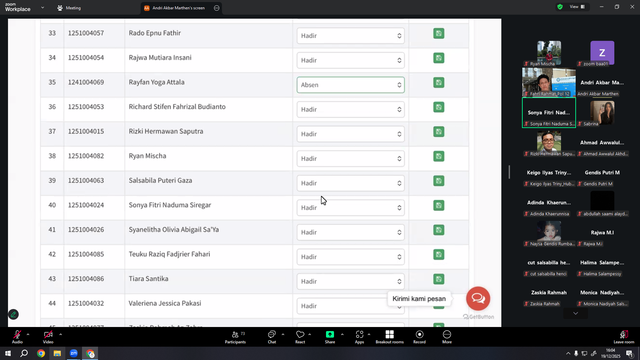Click the green Share screen button

tap(330, 337)
